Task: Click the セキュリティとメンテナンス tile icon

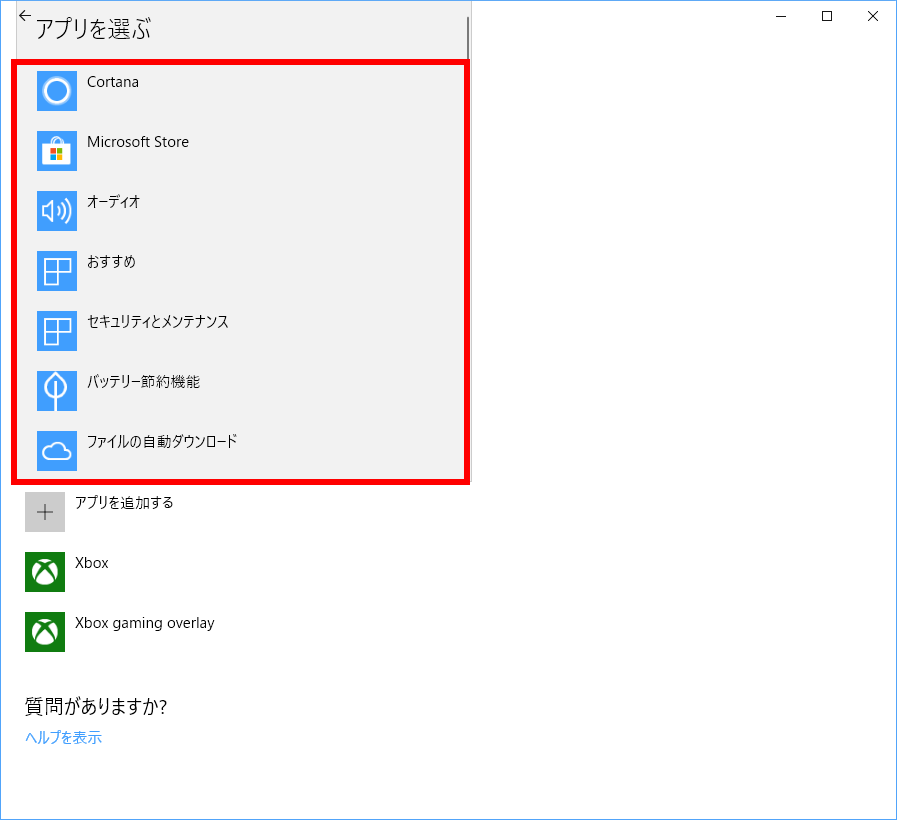Action: (57, 331)
